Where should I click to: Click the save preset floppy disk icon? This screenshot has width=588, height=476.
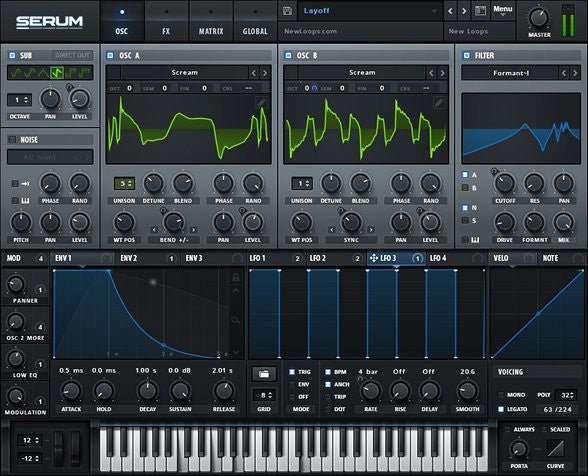[x=288, y=11]
